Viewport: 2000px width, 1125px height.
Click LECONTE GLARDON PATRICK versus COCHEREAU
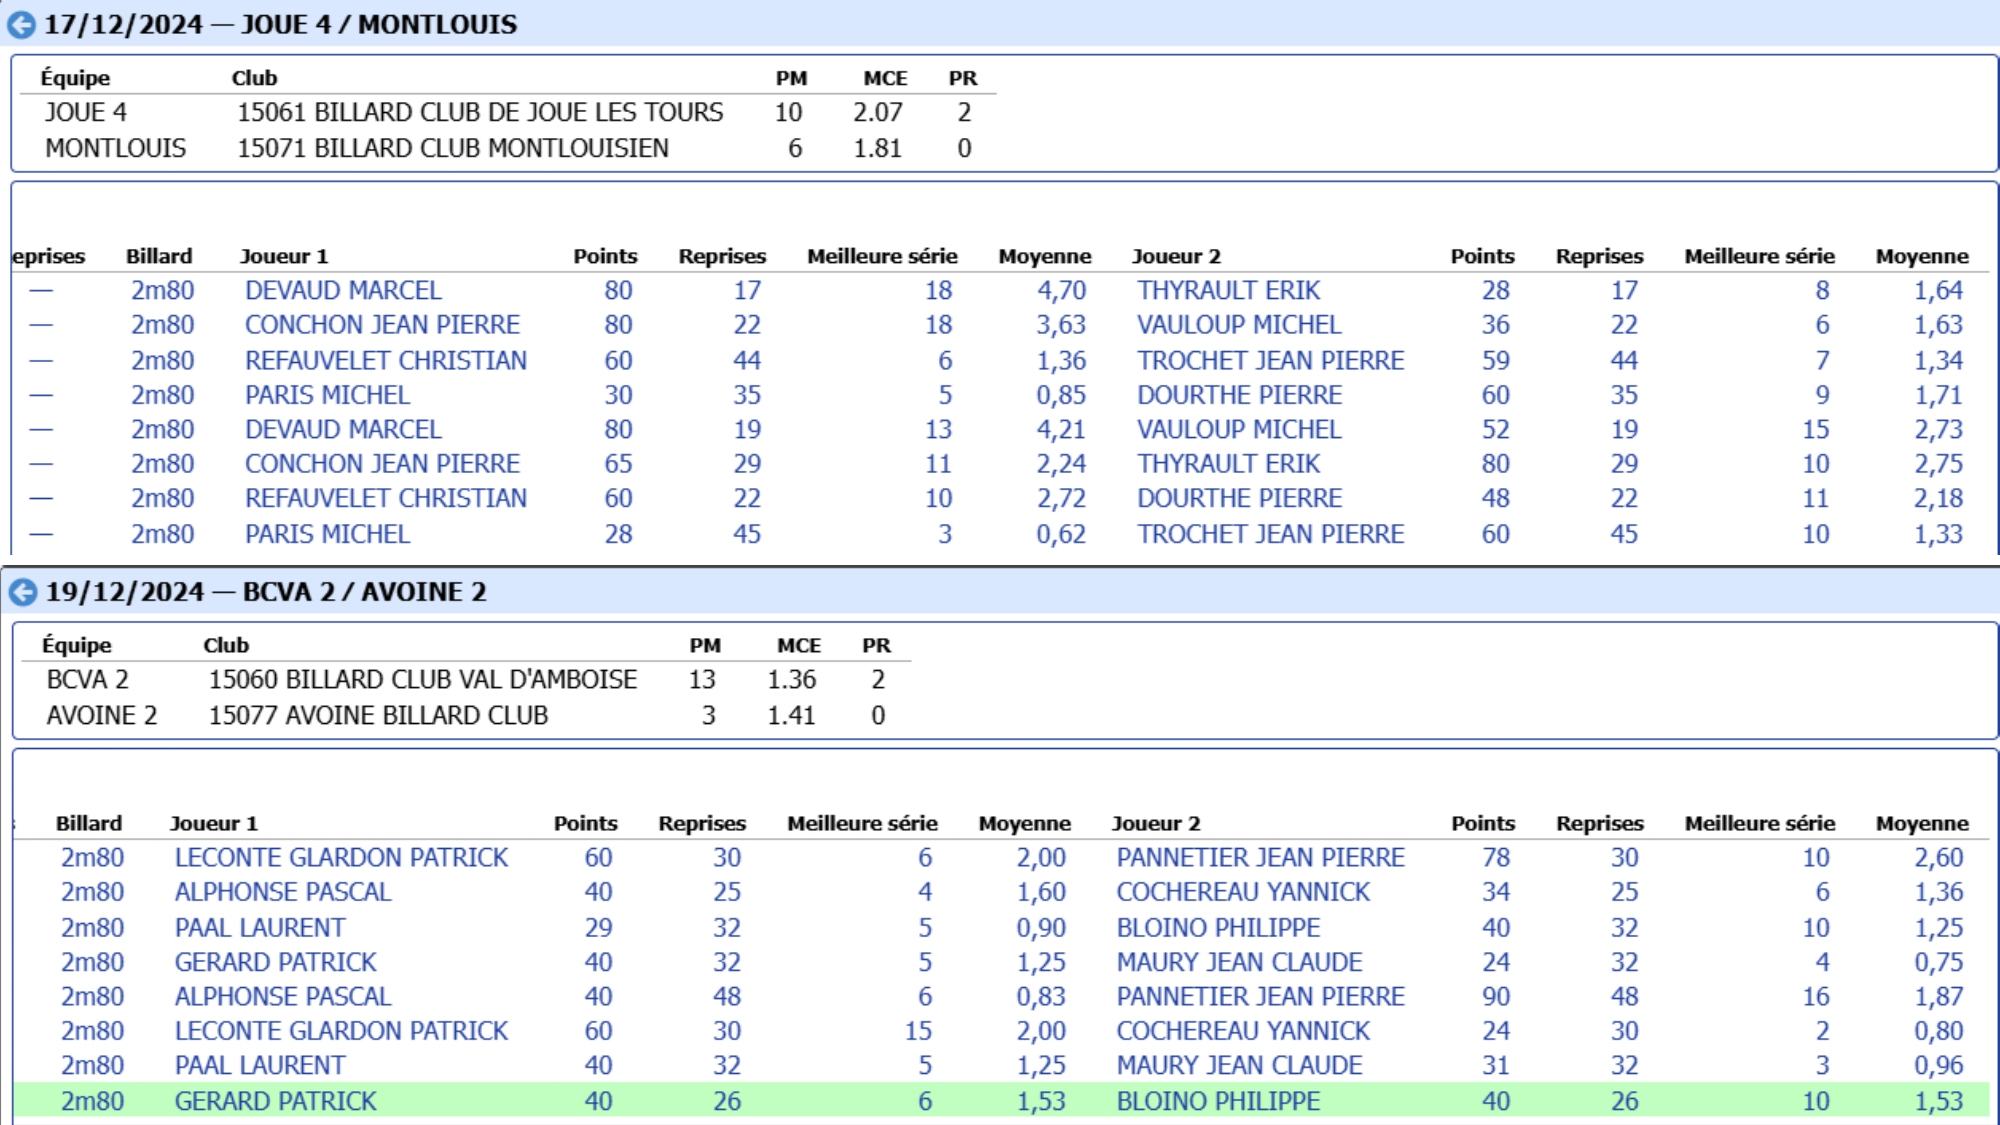[x=342, y=1031]
